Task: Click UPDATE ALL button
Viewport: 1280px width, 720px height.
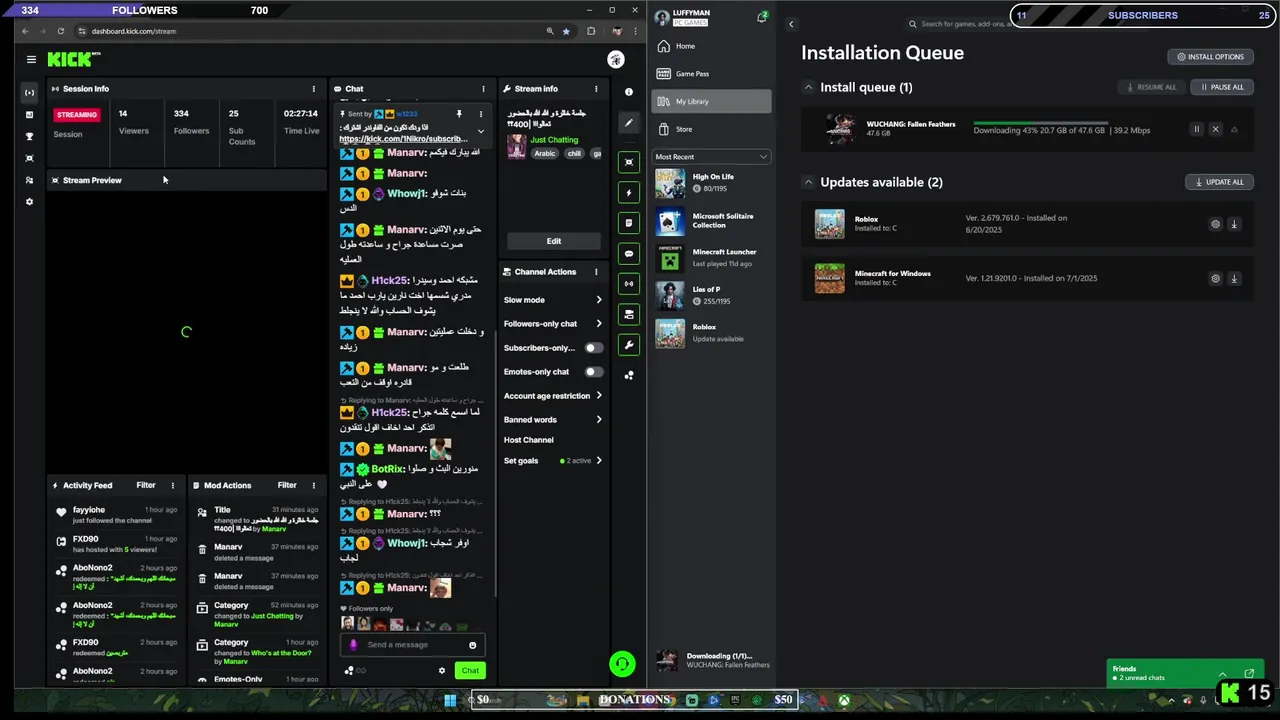Action: [1219, 182]
